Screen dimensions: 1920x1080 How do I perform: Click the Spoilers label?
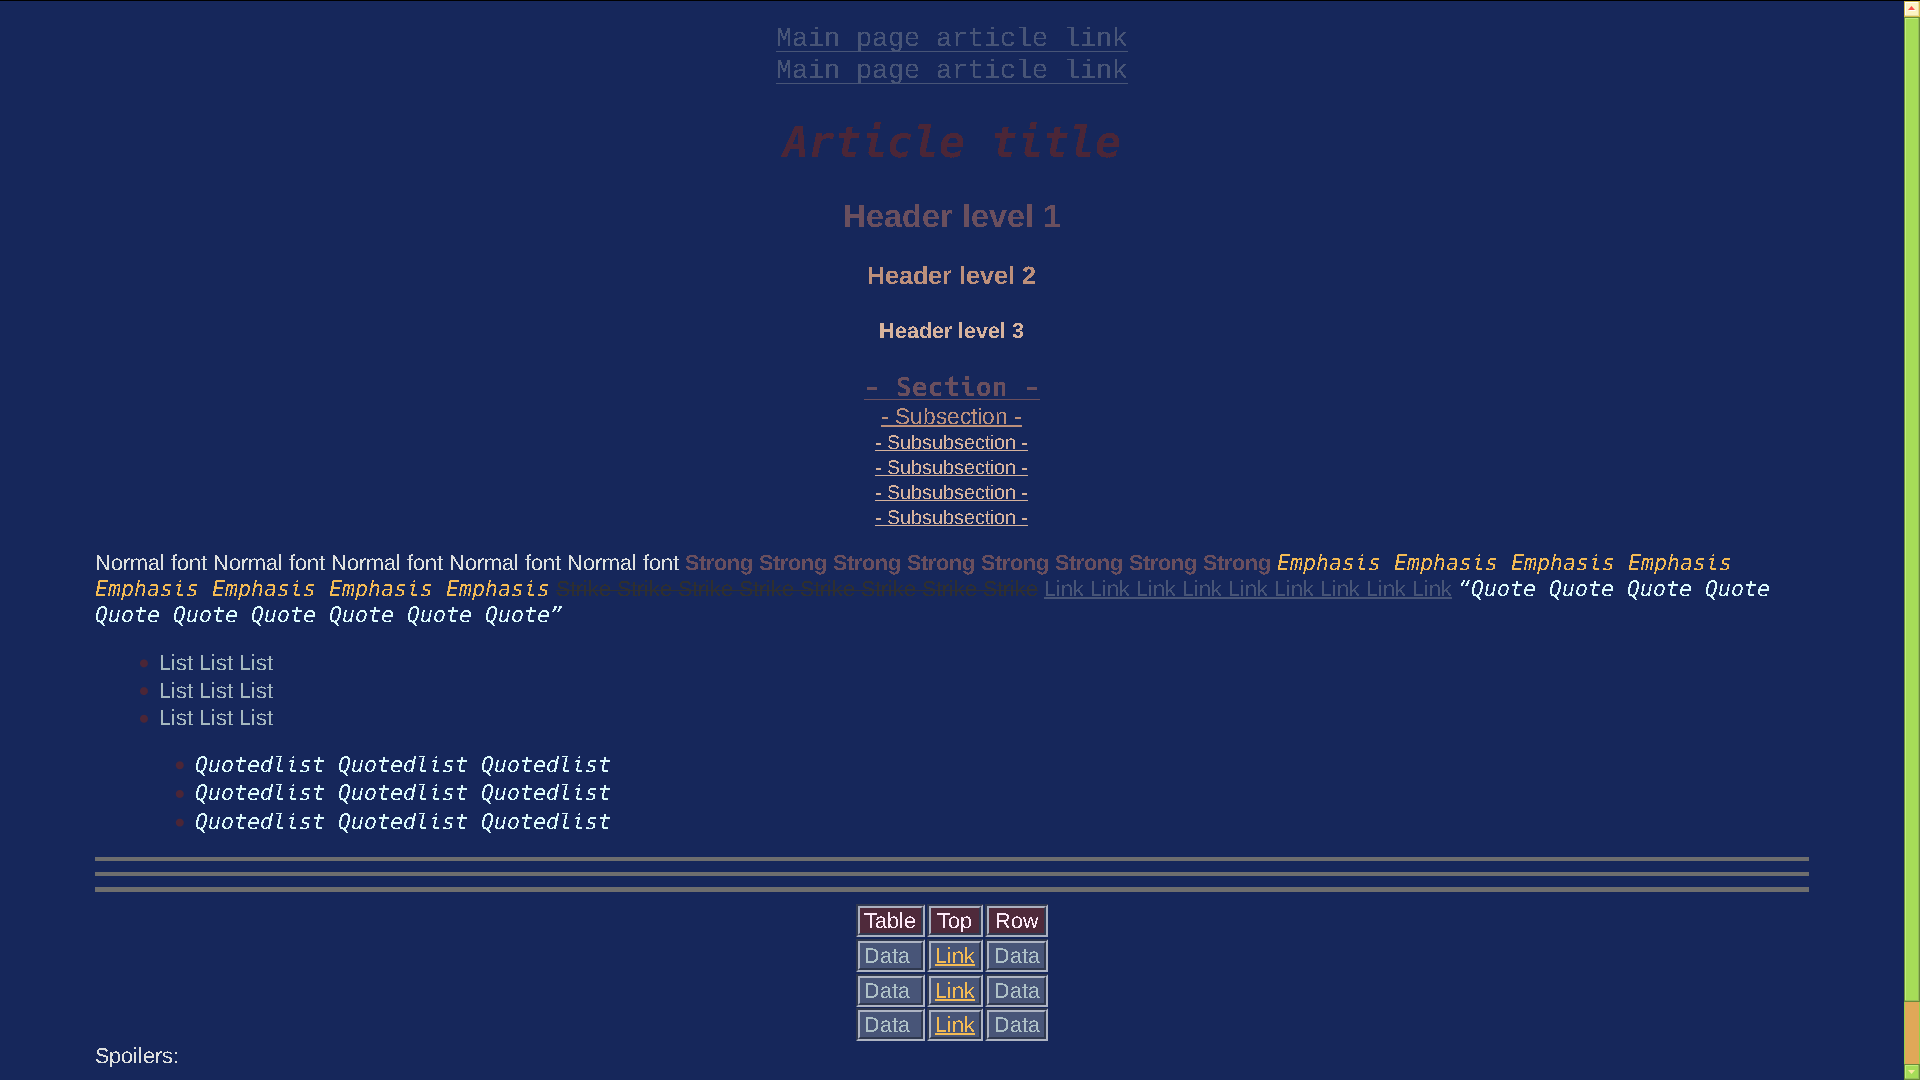click(136, 1055)
